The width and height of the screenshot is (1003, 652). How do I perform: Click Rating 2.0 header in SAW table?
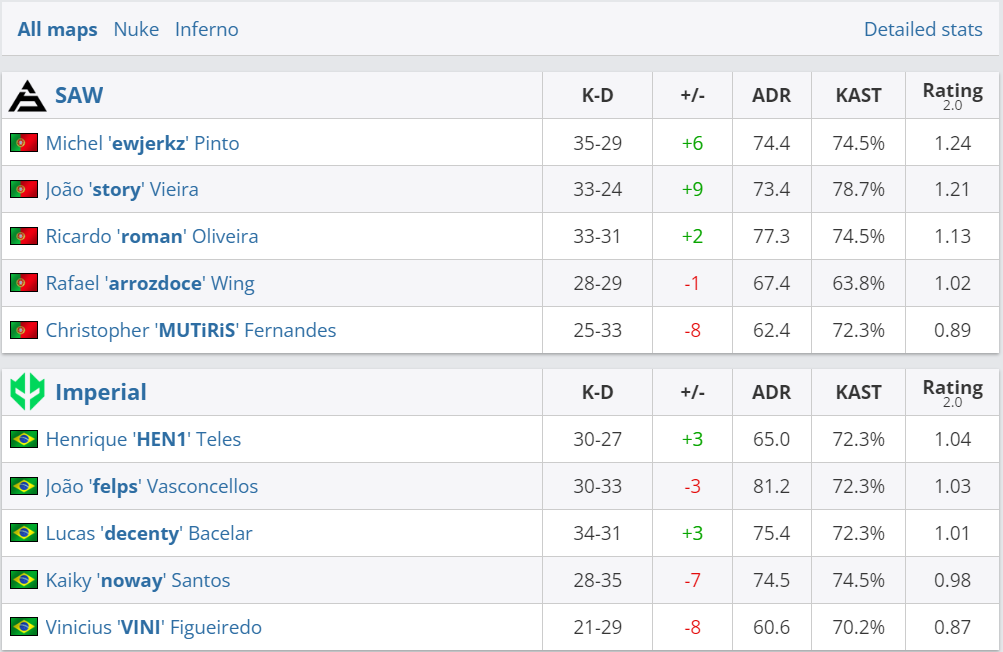pyautogui.click(x=952, y=96)
